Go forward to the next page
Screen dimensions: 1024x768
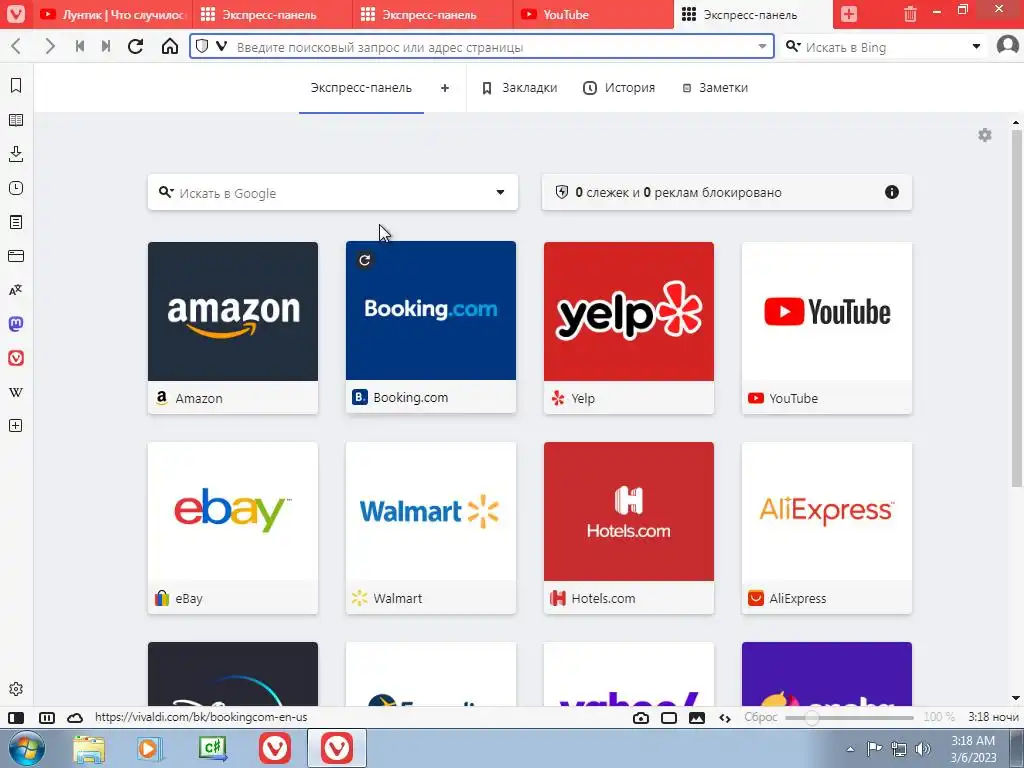point(50,46)
